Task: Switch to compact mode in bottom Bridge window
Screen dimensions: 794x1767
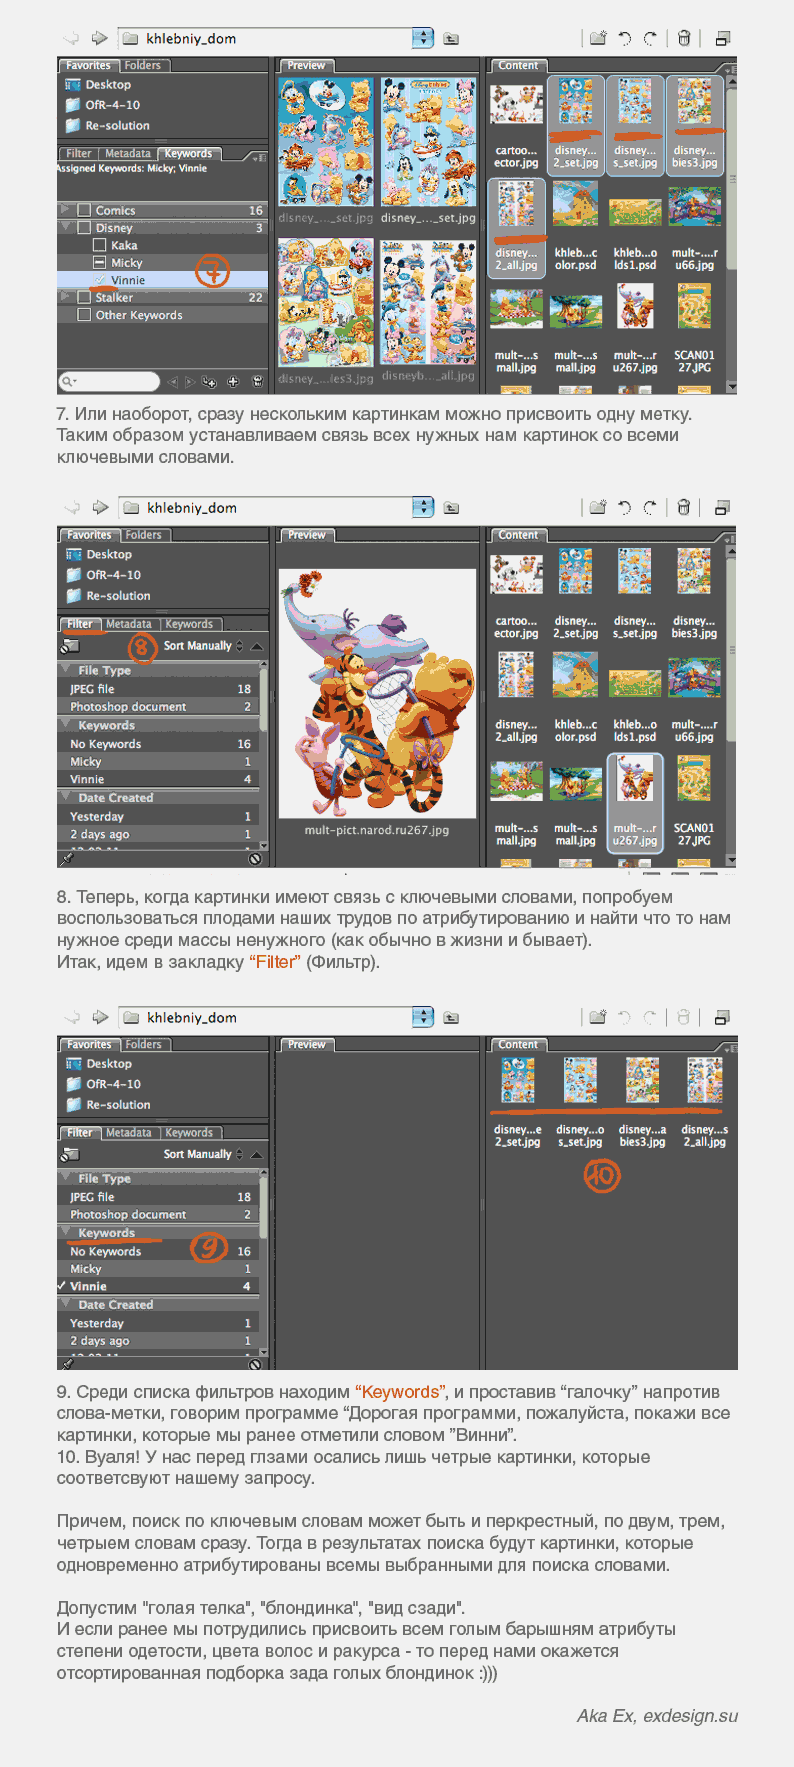Action: tap(723, 1017)
